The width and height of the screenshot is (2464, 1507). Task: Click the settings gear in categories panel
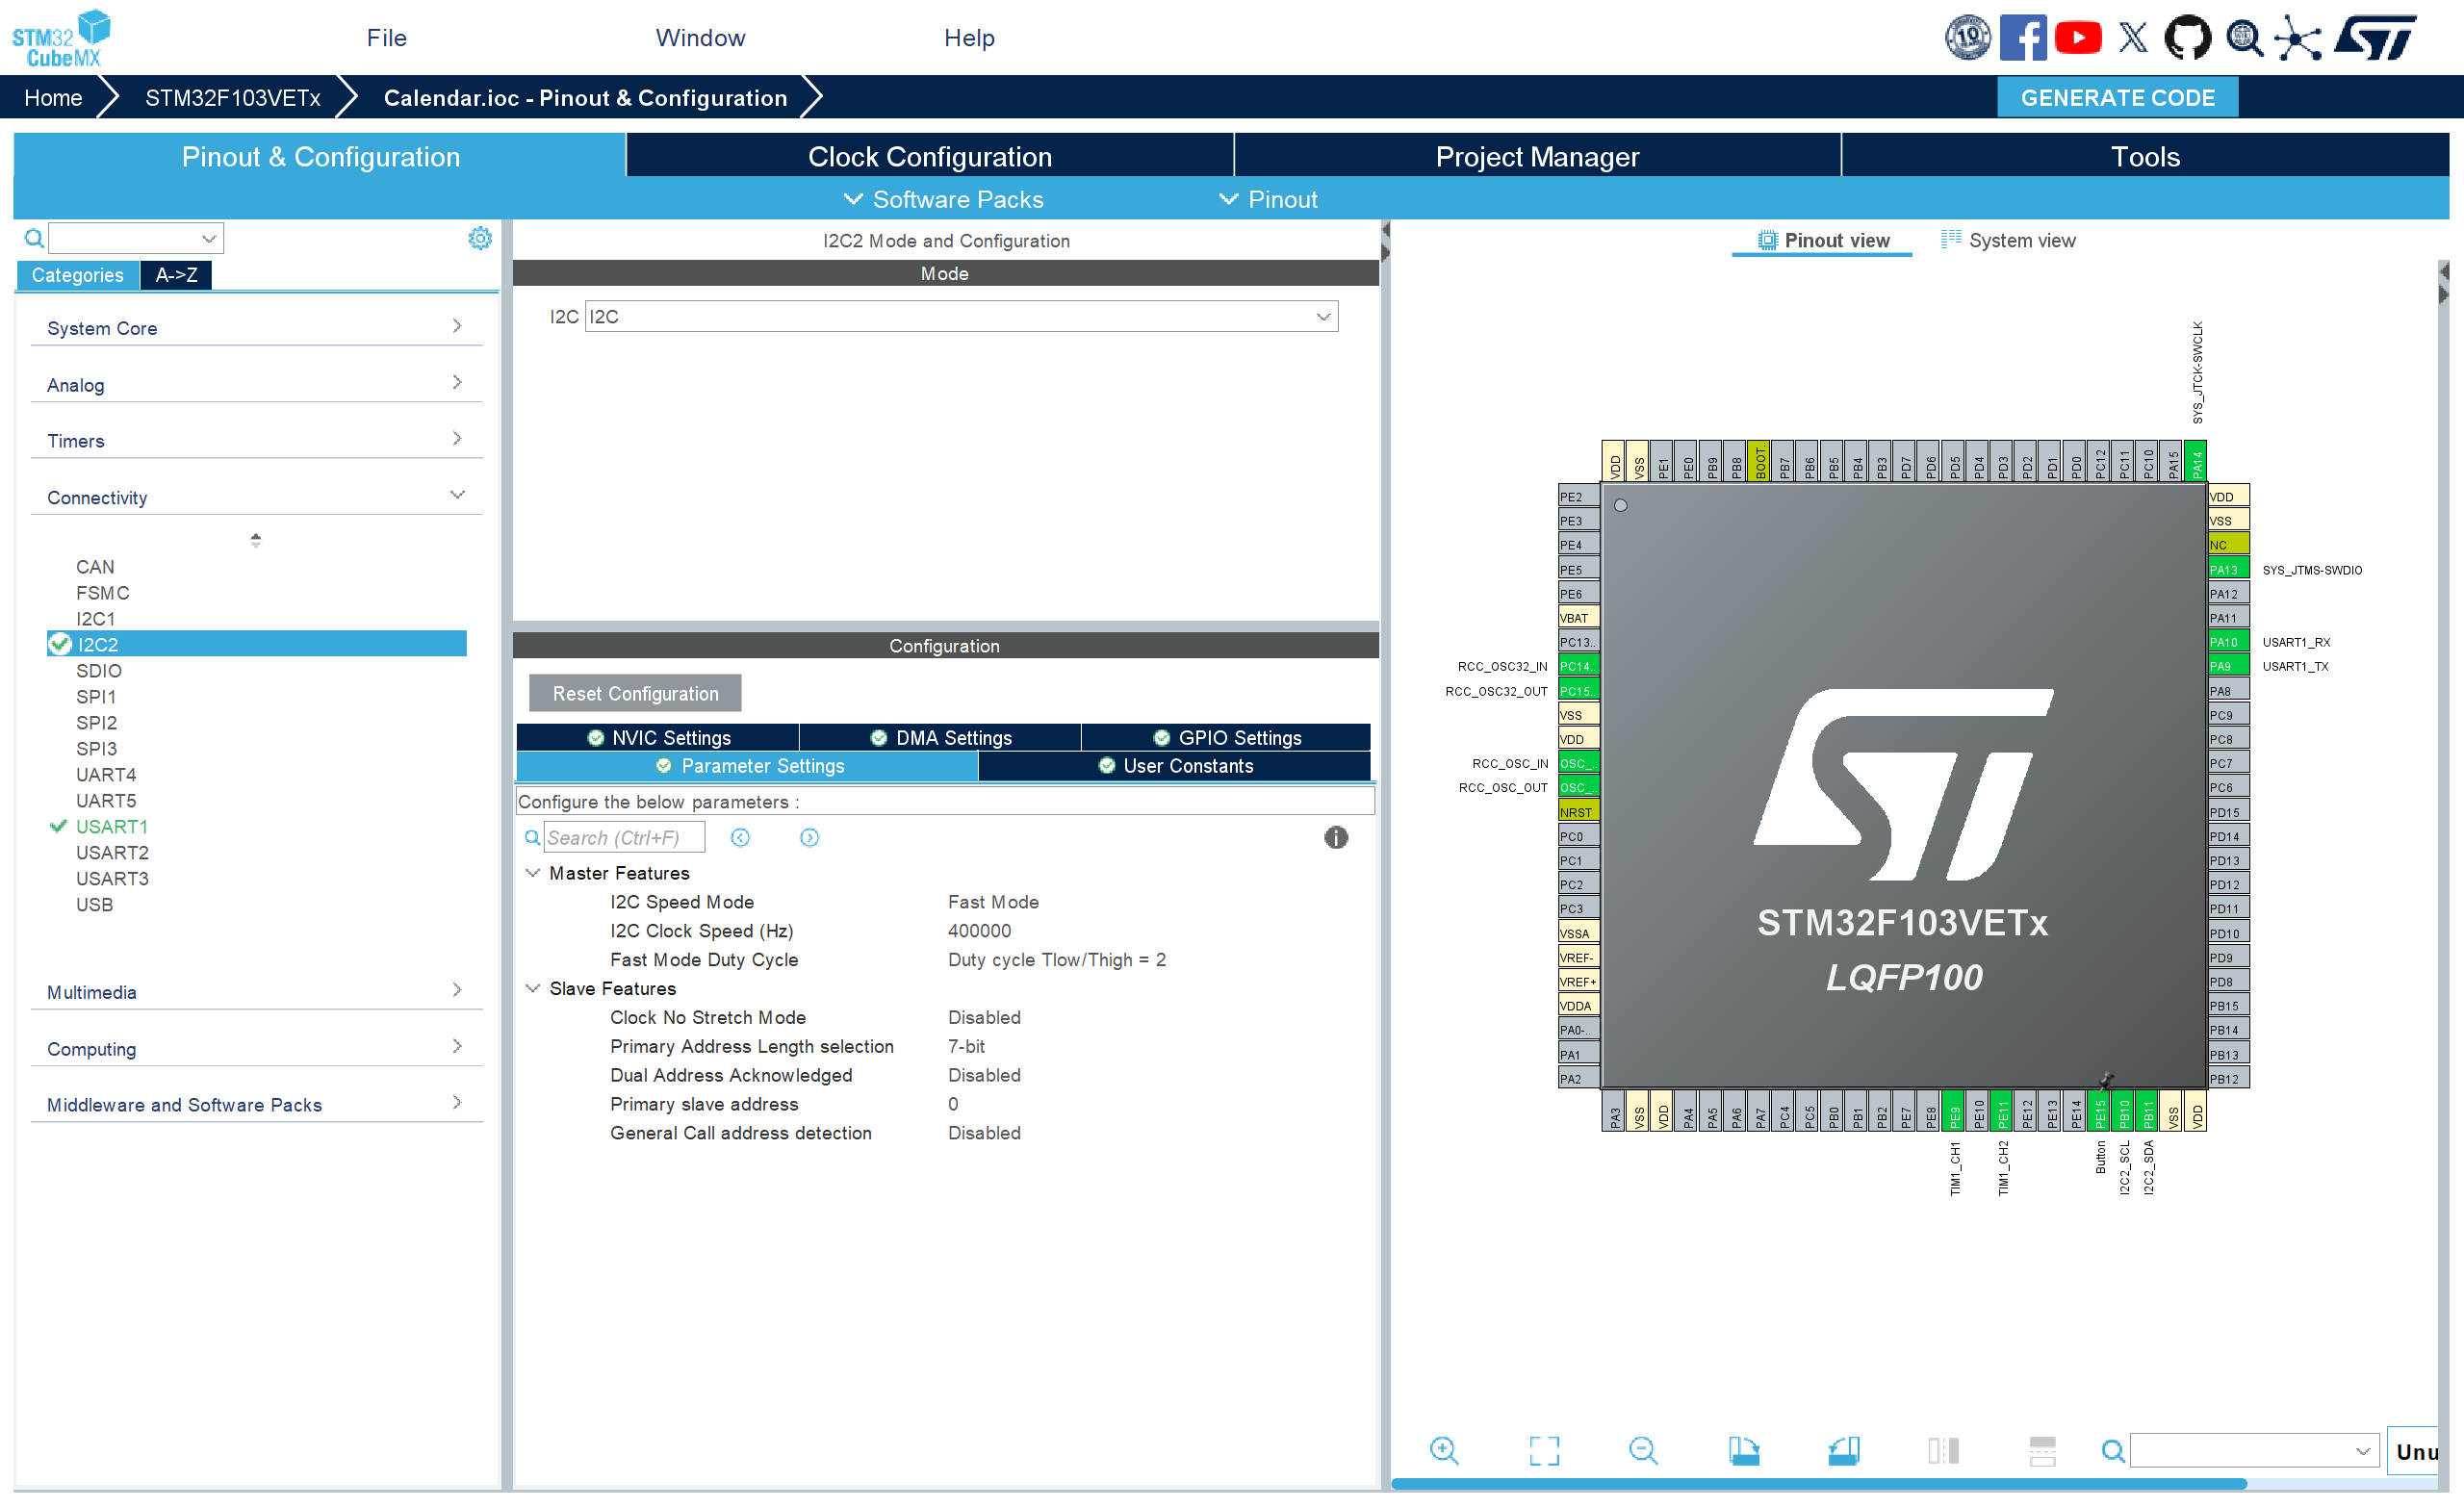480,238
